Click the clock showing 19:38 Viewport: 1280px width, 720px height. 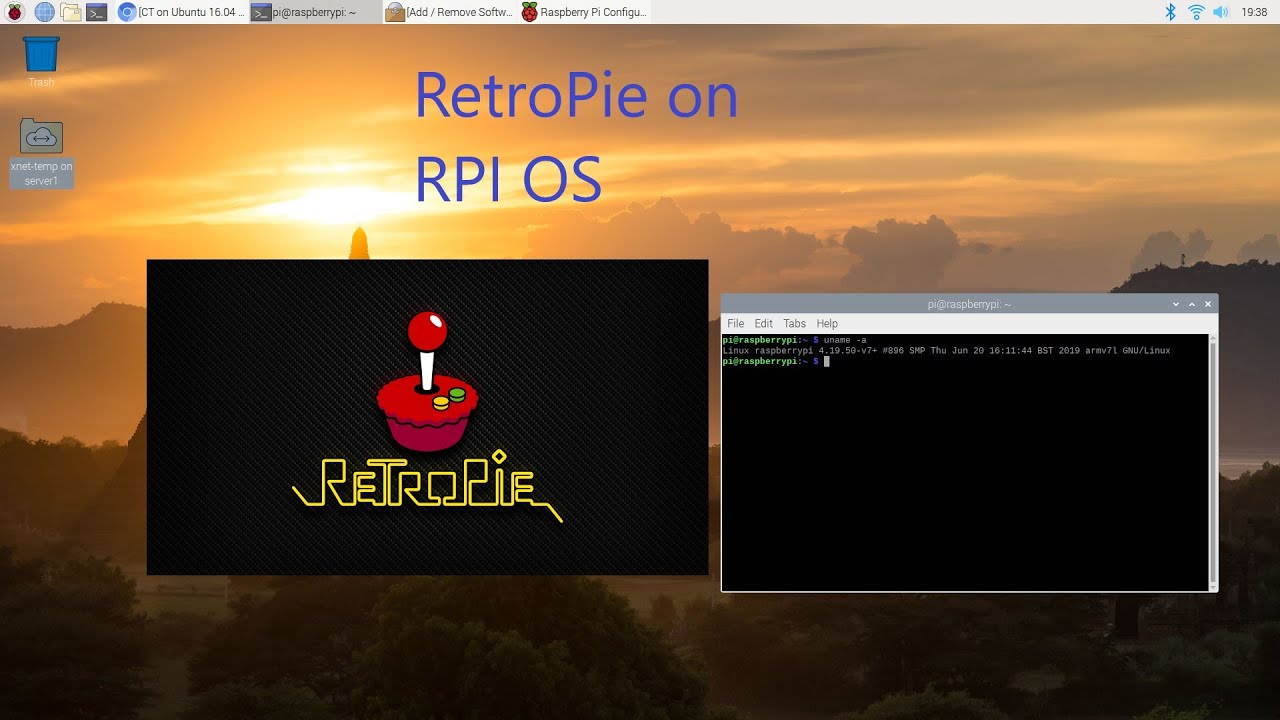1254,12
